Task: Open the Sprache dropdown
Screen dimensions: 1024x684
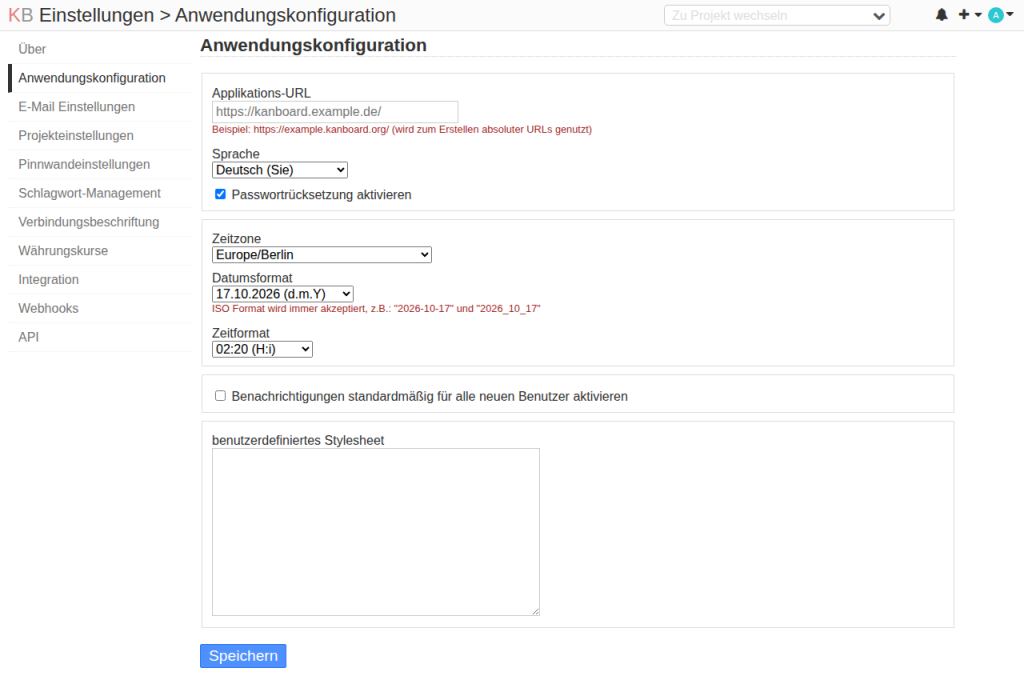Action: coord(280,170)
